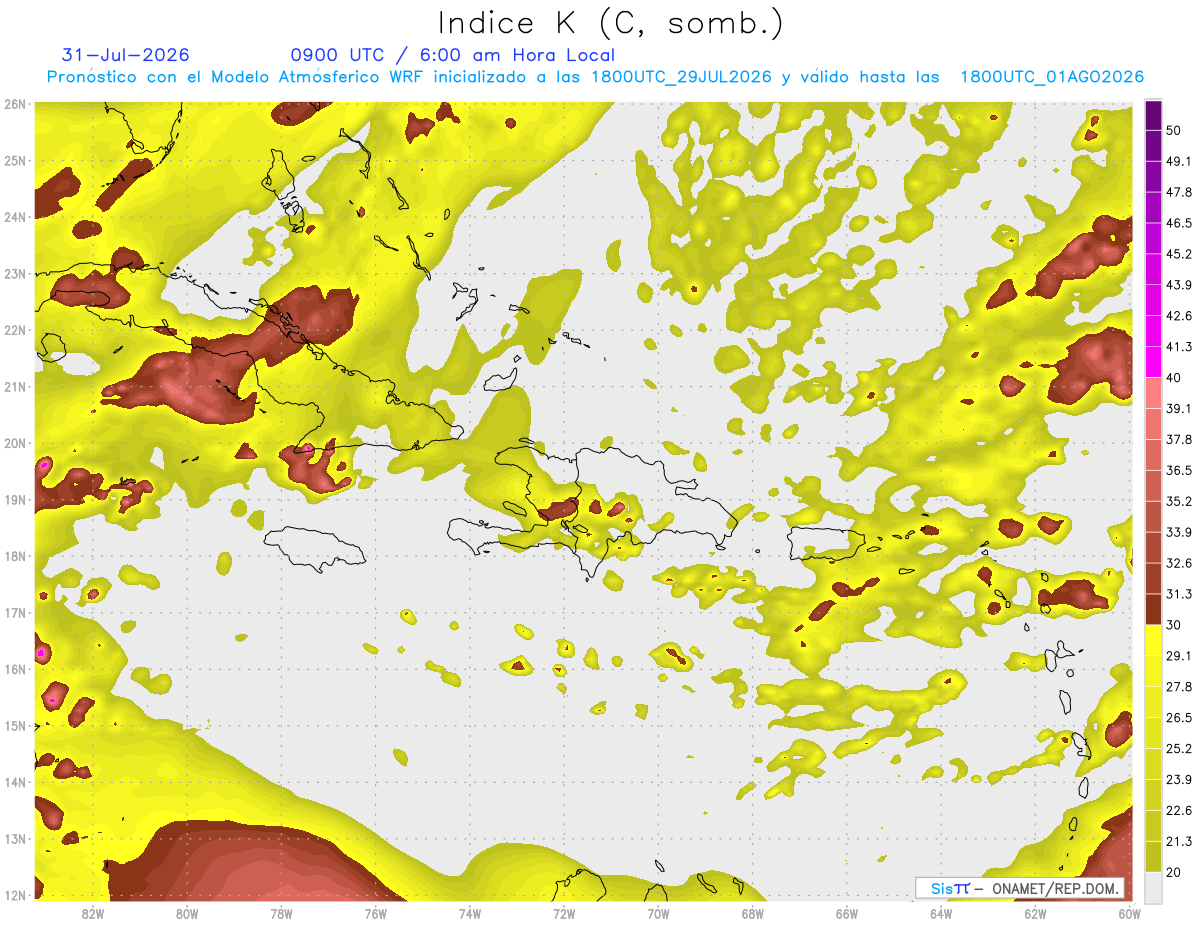Click the "16N" latitude label
The height and width of the screenshot is (927, 1200).
point(15,669)
